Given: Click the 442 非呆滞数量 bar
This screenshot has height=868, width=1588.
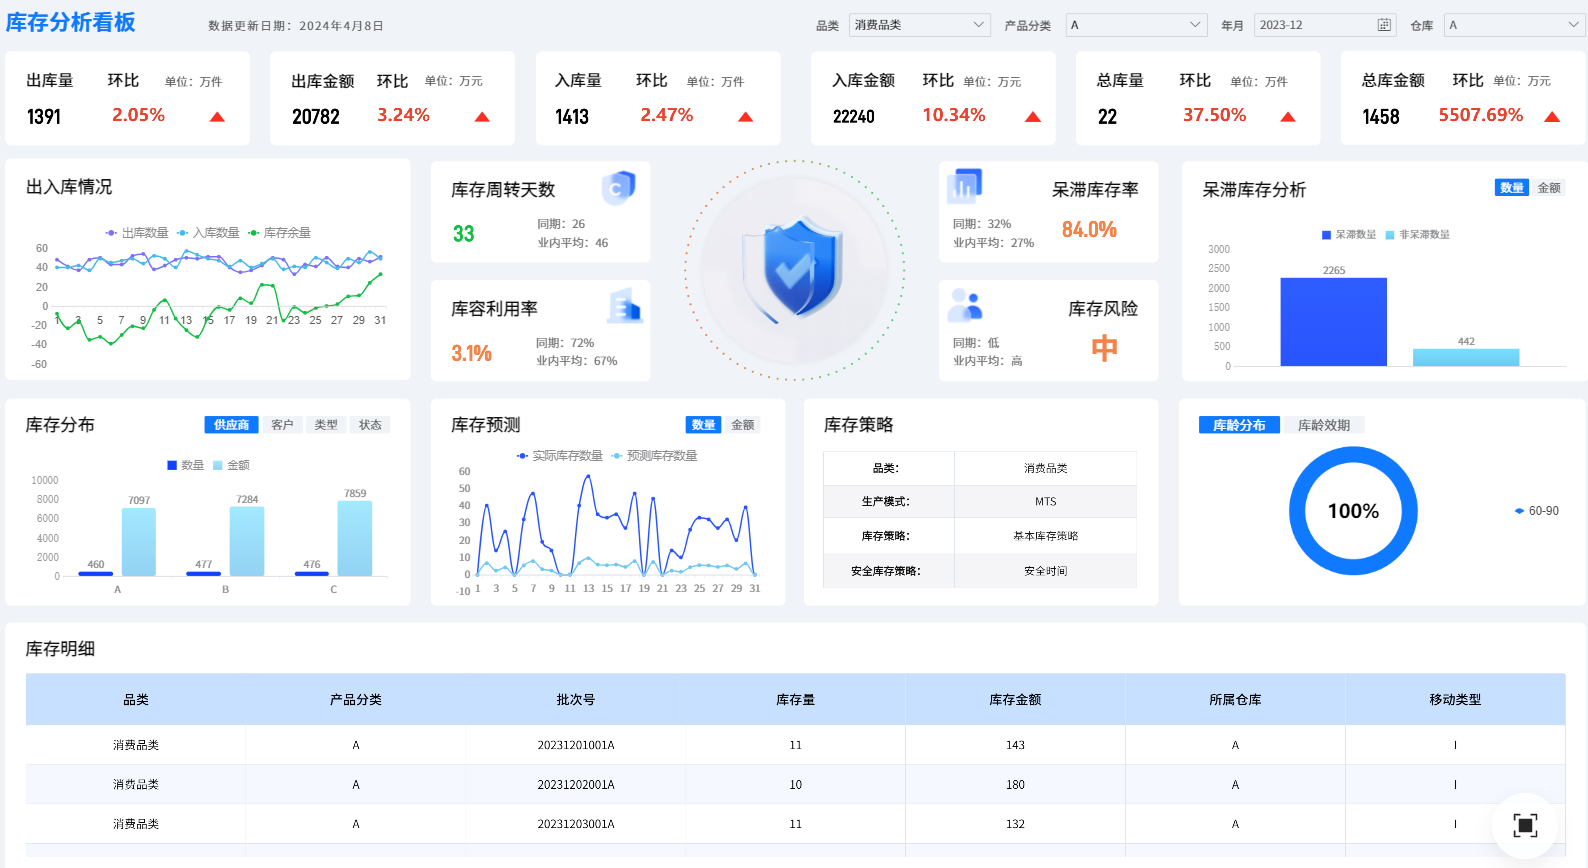Looking at the screenshot, I should click(x=1466, y=357).
